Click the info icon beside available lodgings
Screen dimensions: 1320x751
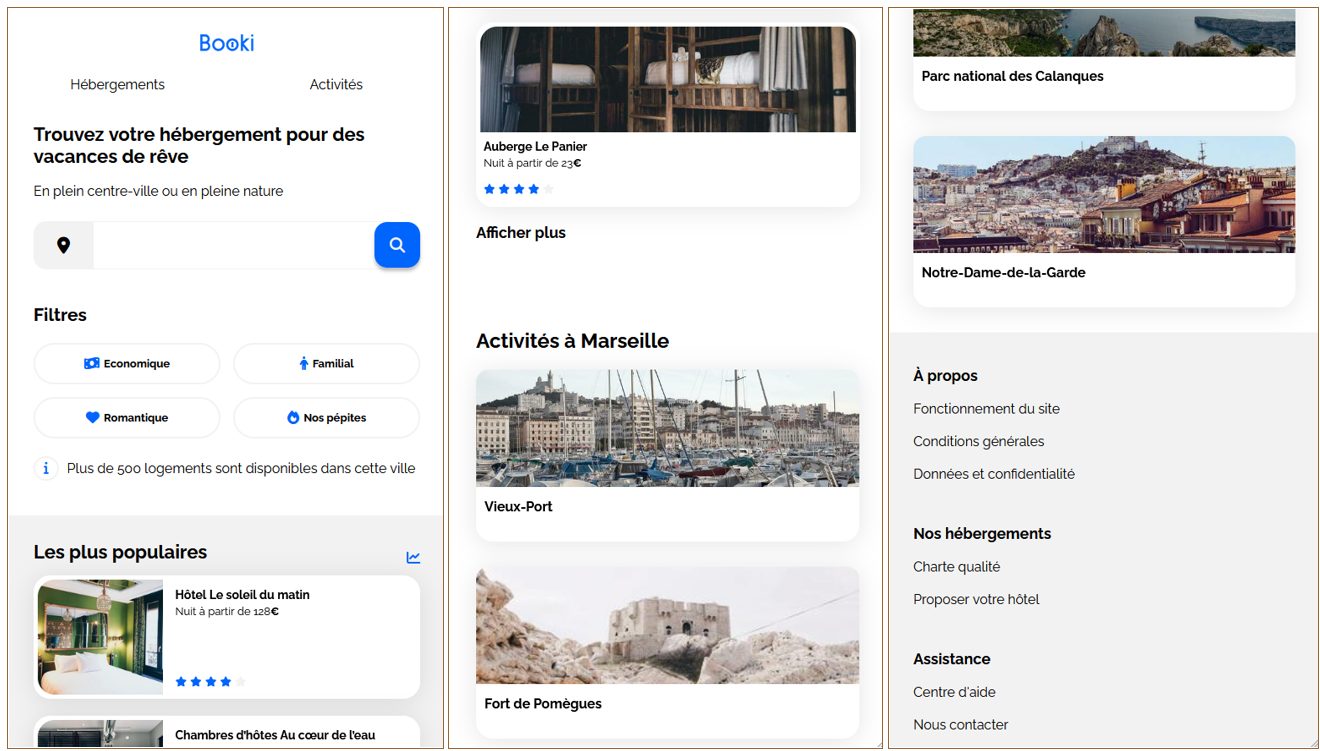(46, 468)
